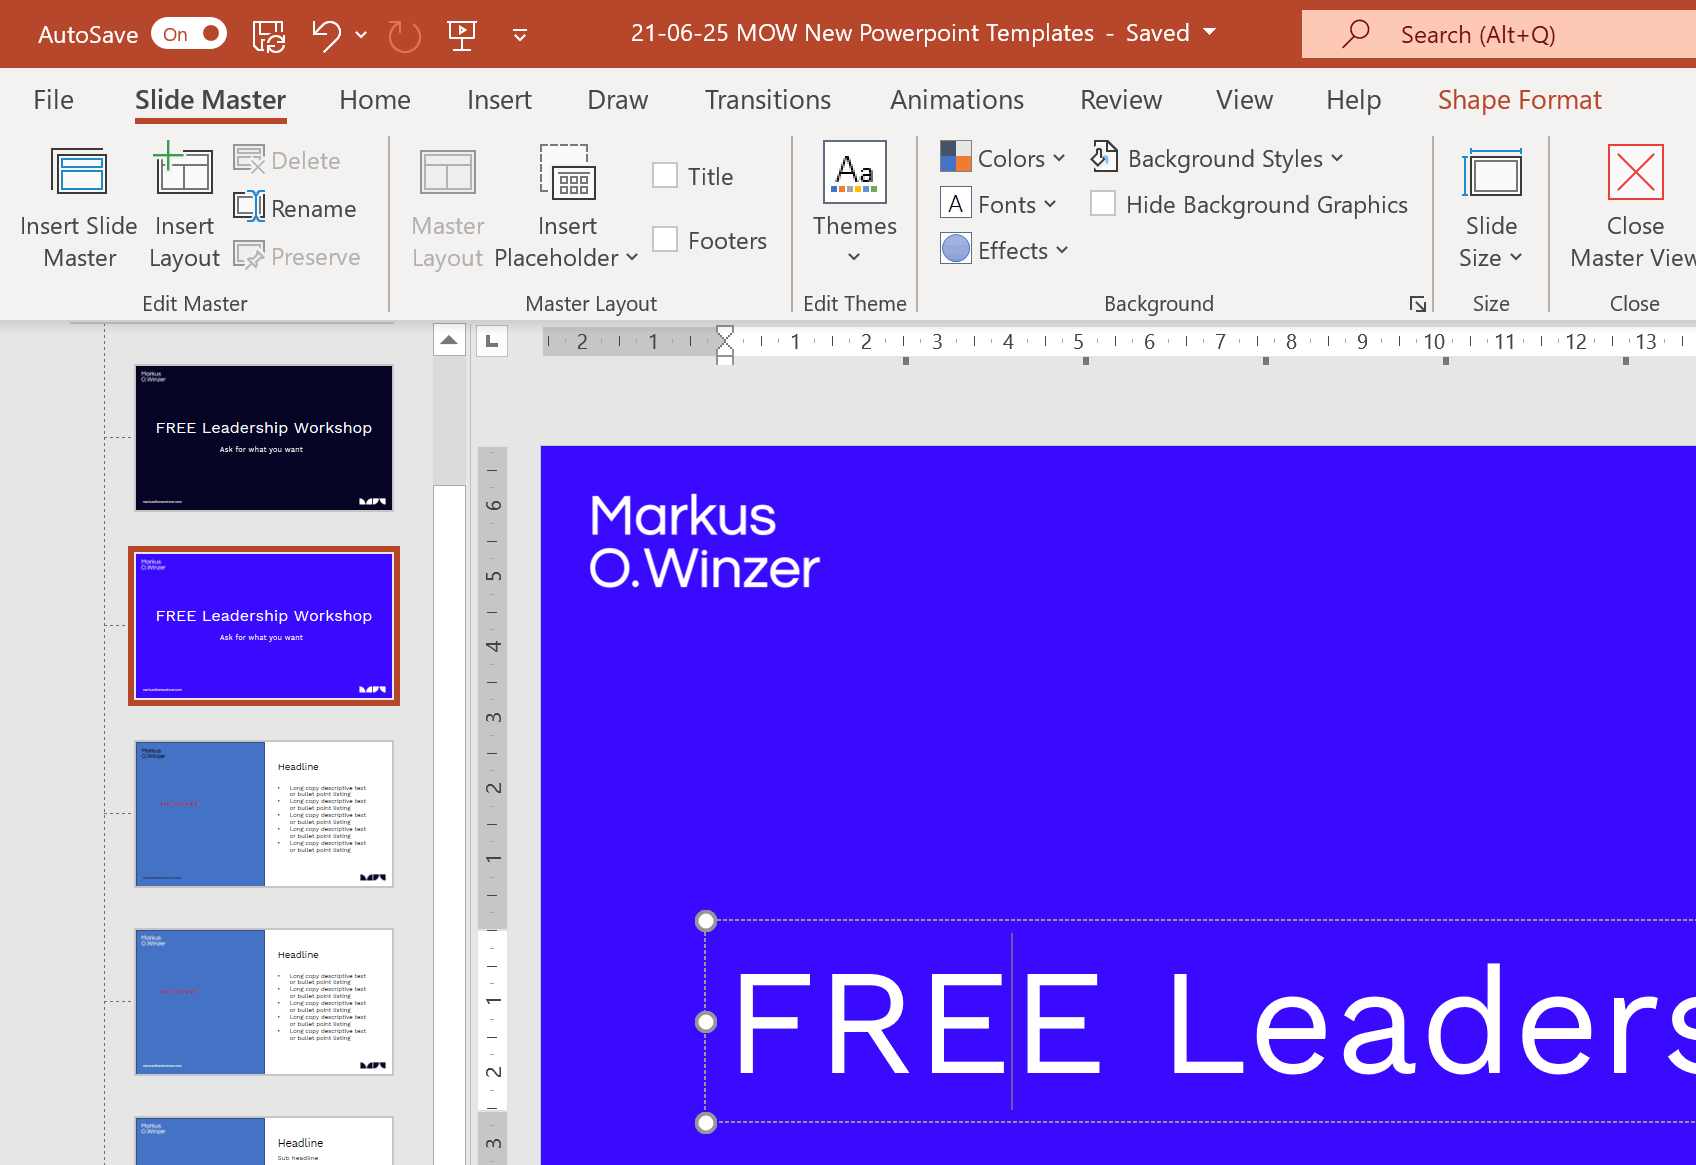The height and width of the screenshot is (1165, 1696).
Task: Open the document title Saved dropdown
Action: point(1210,32)
